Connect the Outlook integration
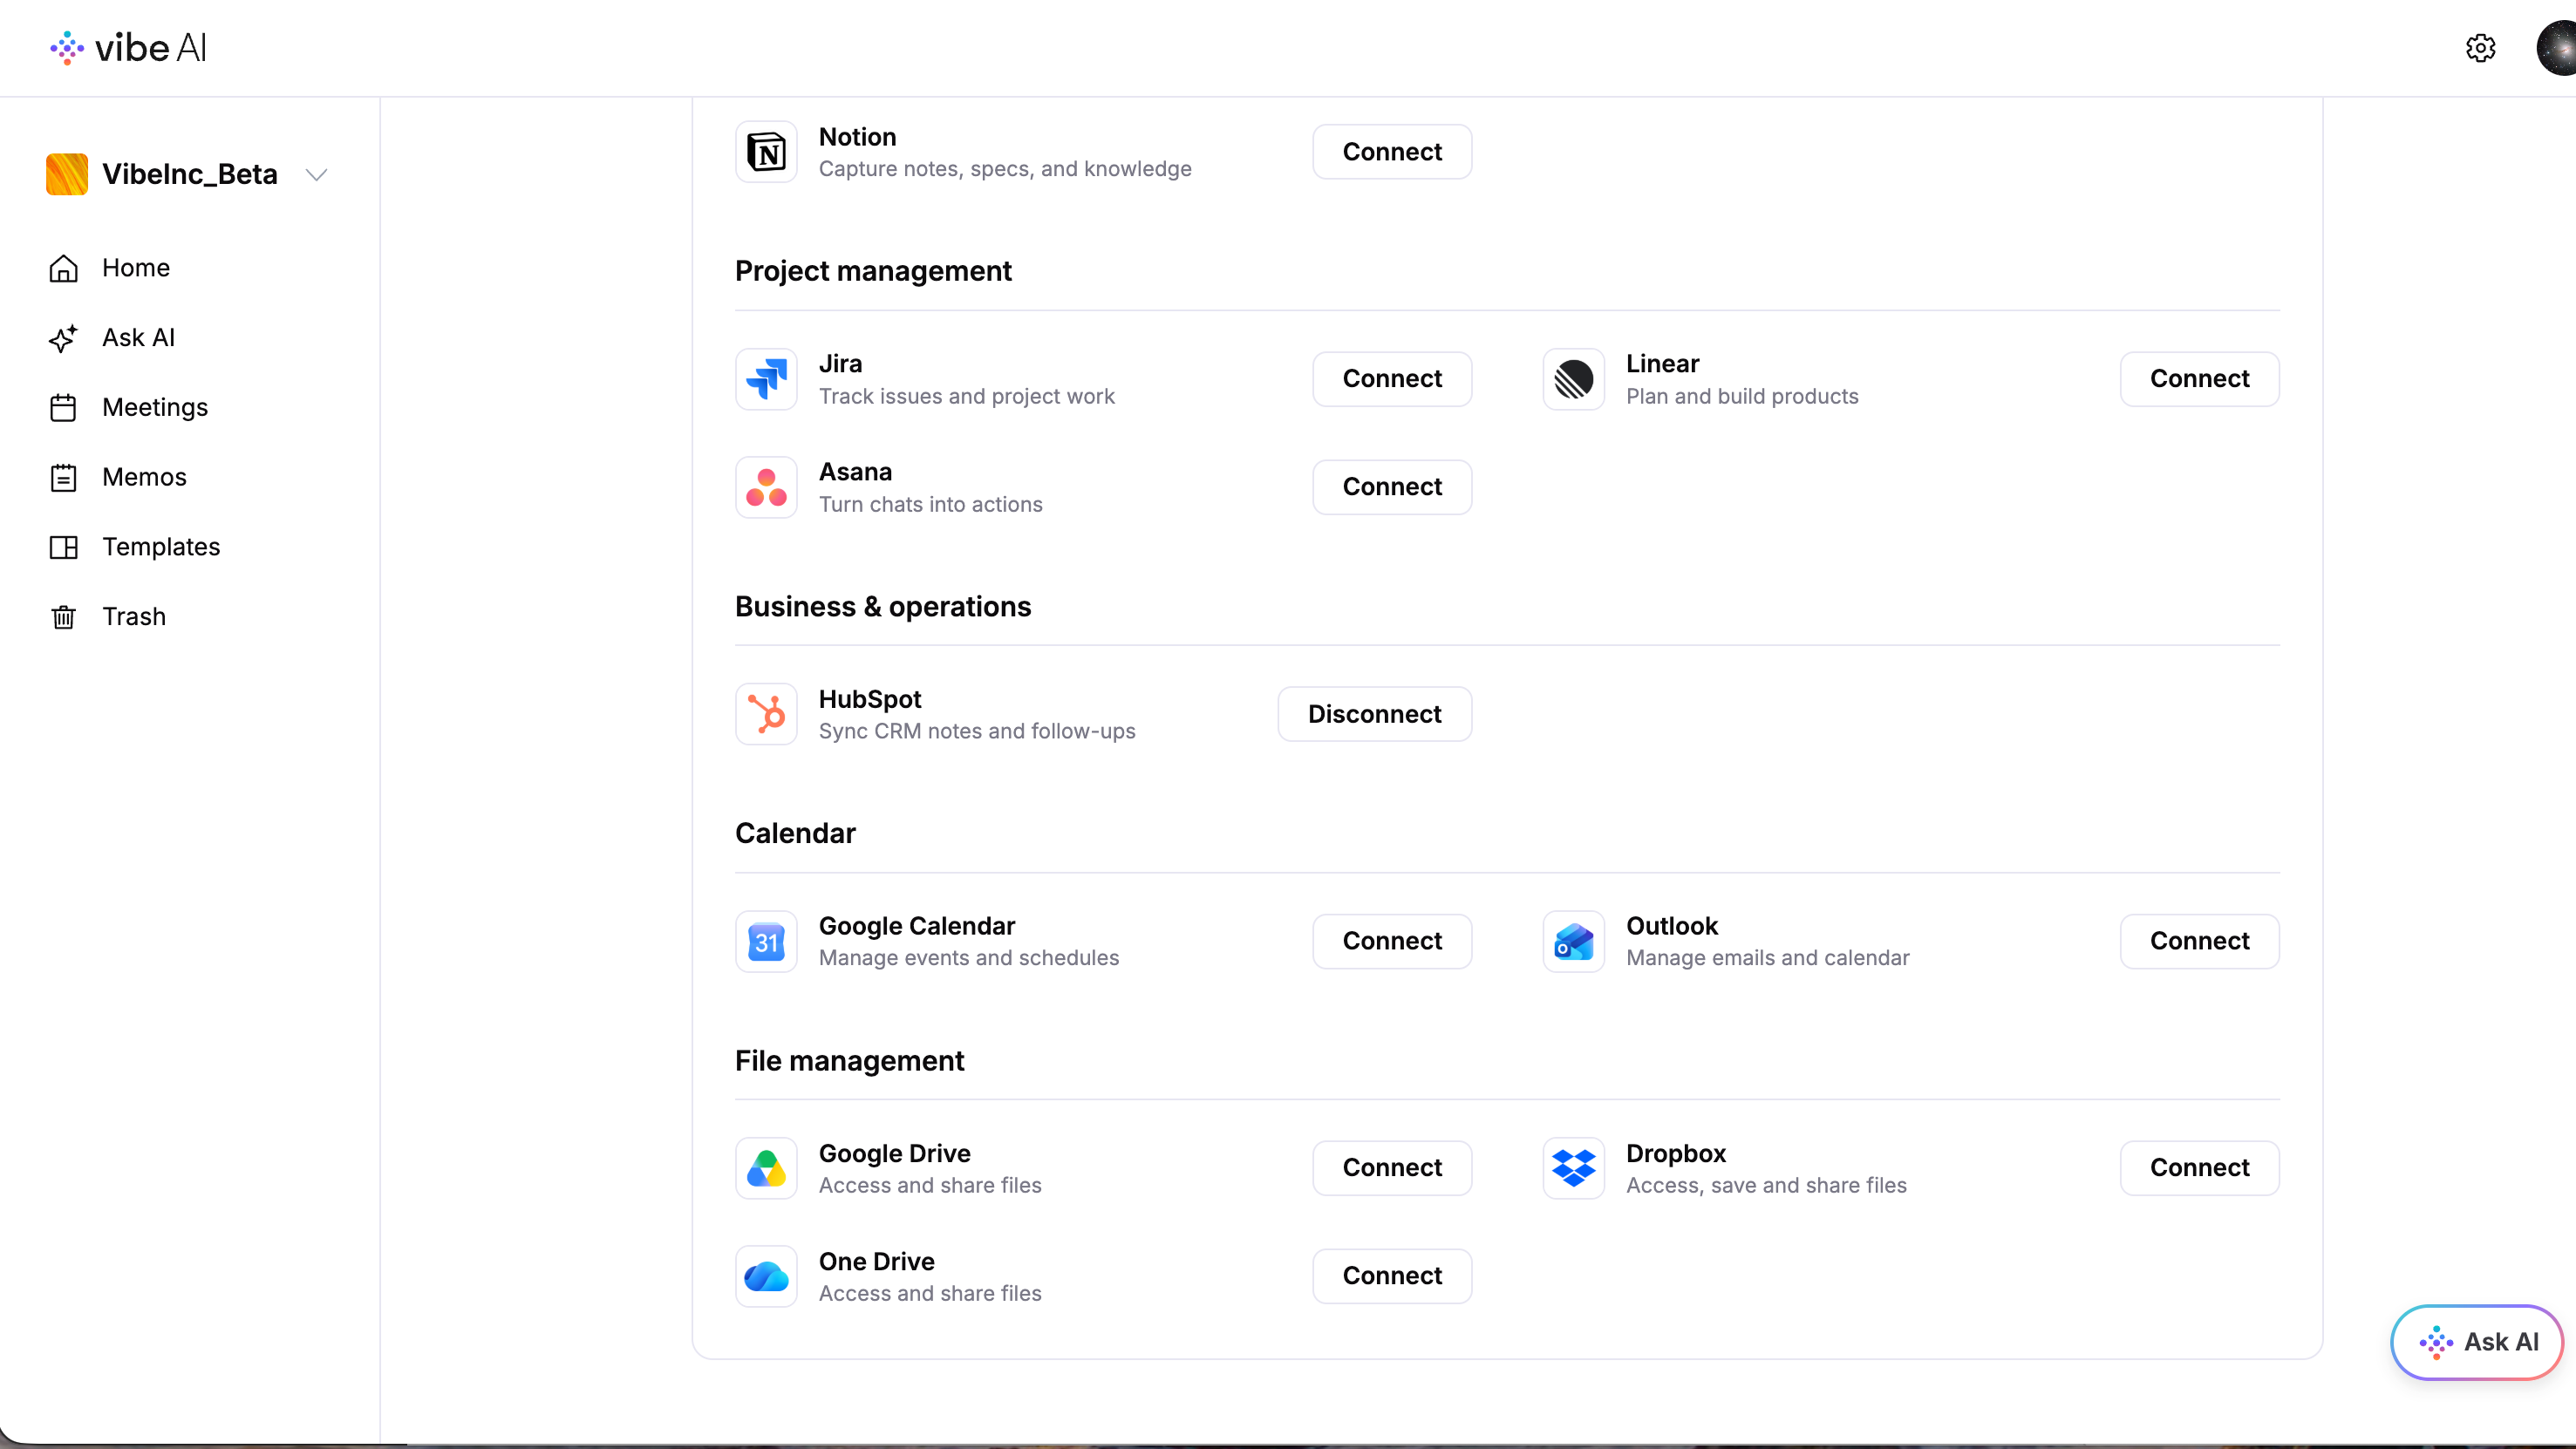2576x1449 pixels. (2199, 941)
